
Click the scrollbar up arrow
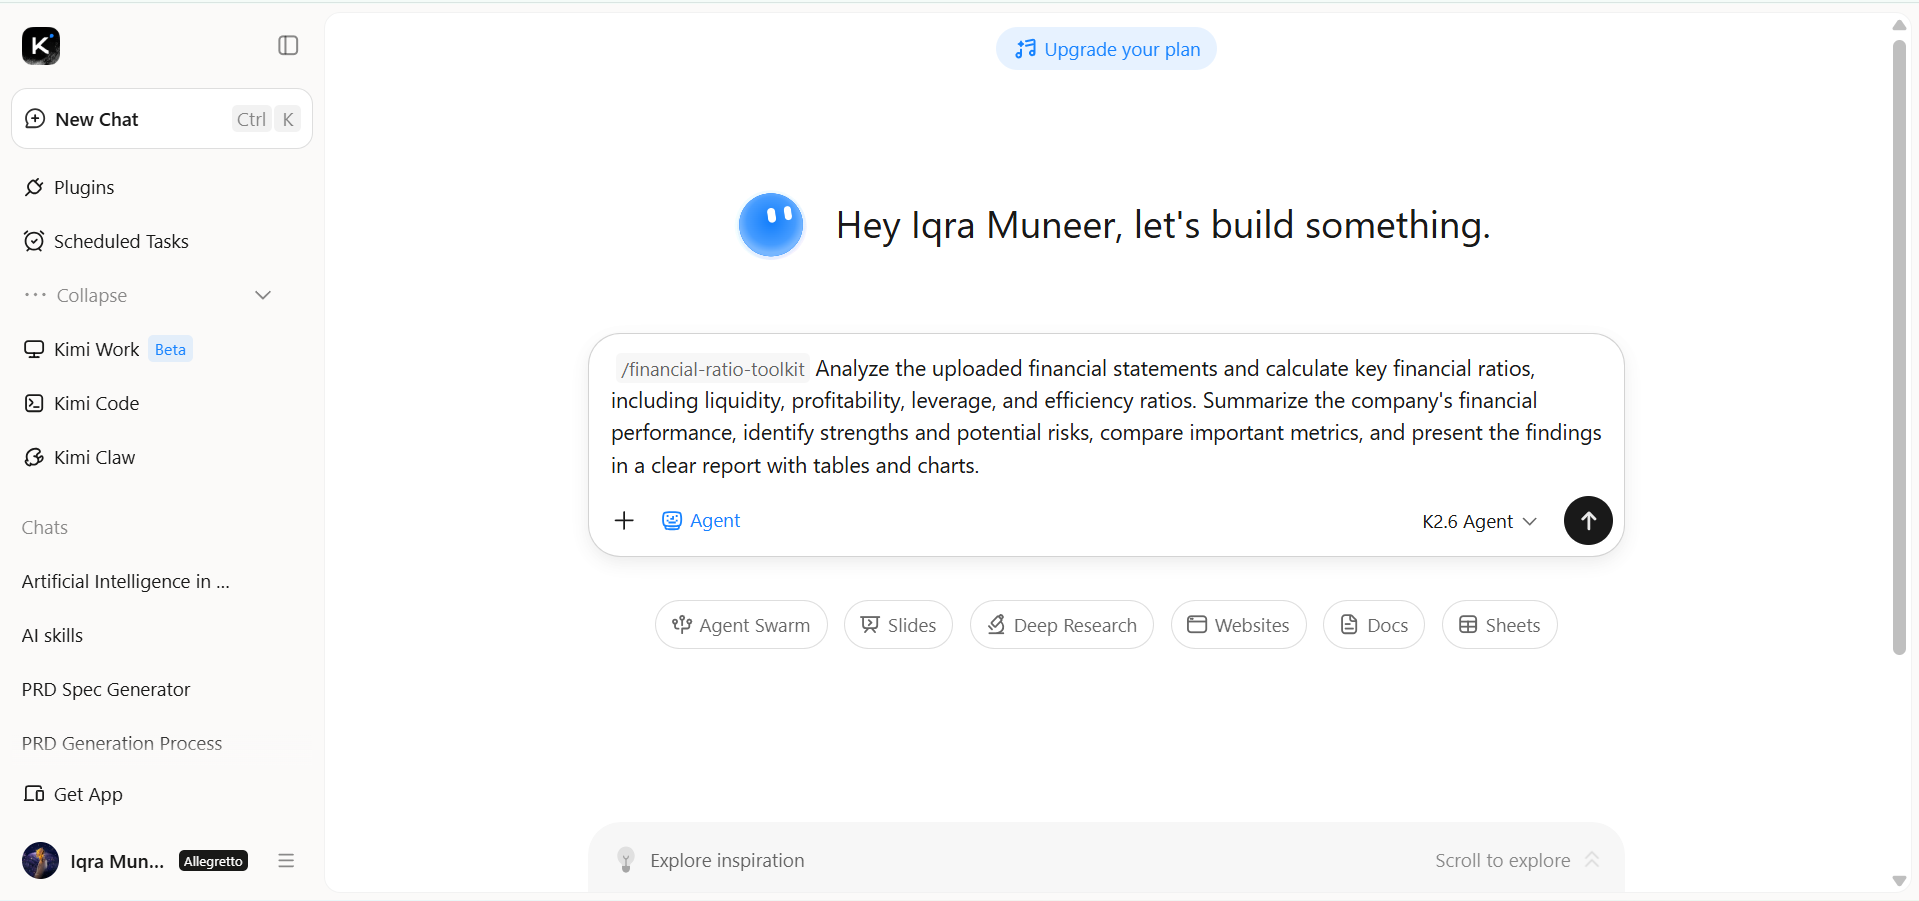(1899, 25)
